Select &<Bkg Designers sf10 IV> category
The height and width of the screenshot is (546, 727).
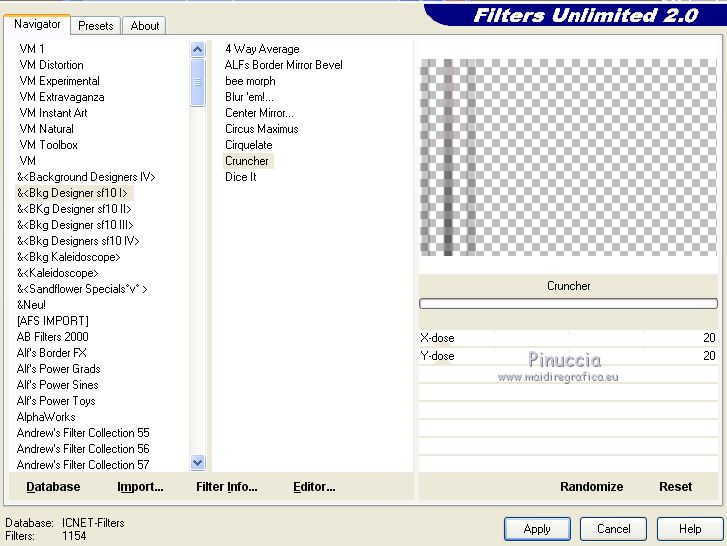(x=78, y=241)
